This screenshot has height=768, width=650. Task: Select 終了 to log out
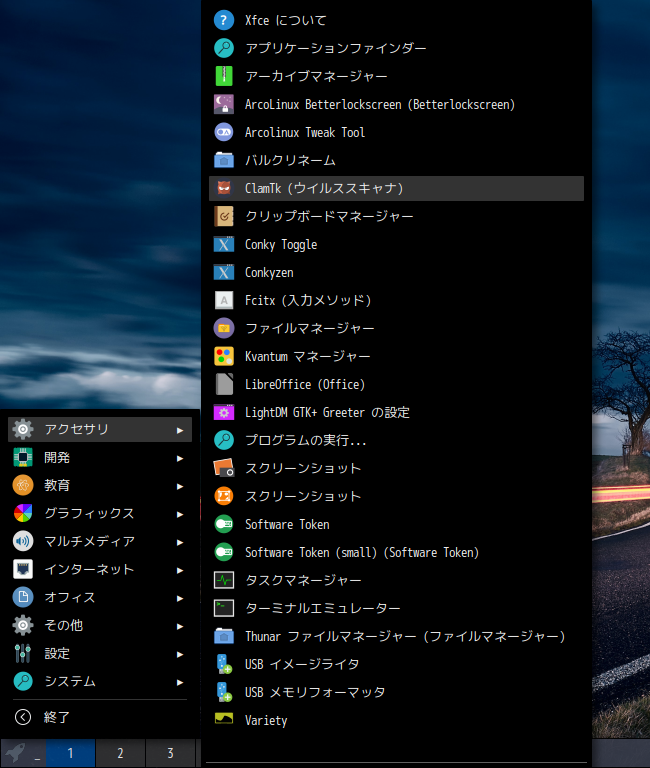[100, 717]
